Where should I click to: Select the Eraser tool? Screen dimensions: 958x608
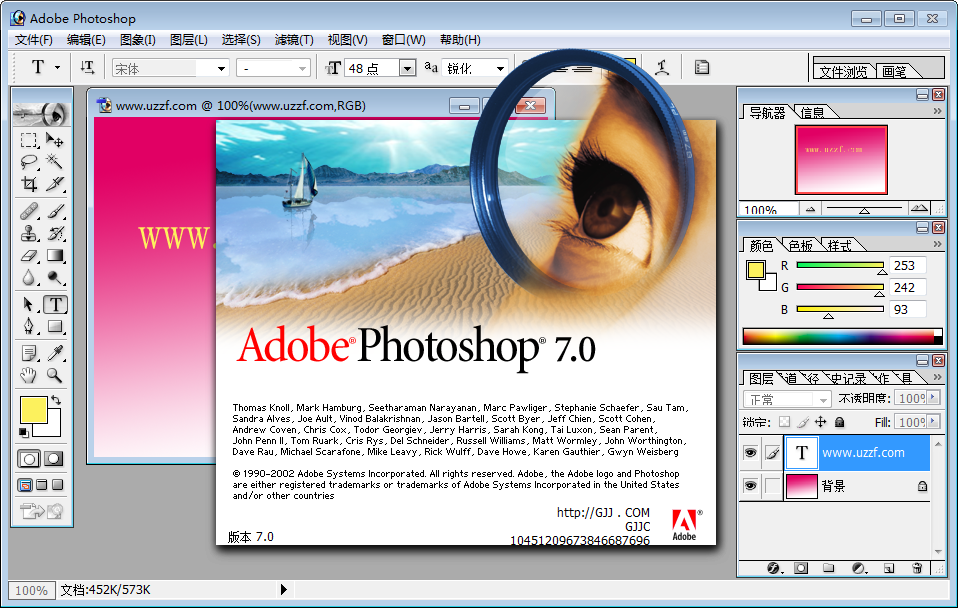click(x=29, y=255)
